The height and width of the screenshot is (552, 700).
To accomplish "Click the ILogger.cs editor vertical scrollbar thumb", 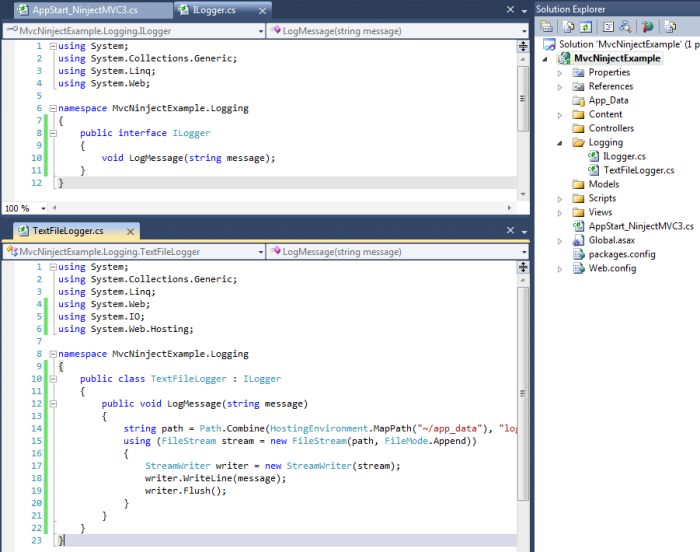I will point(523,99).
